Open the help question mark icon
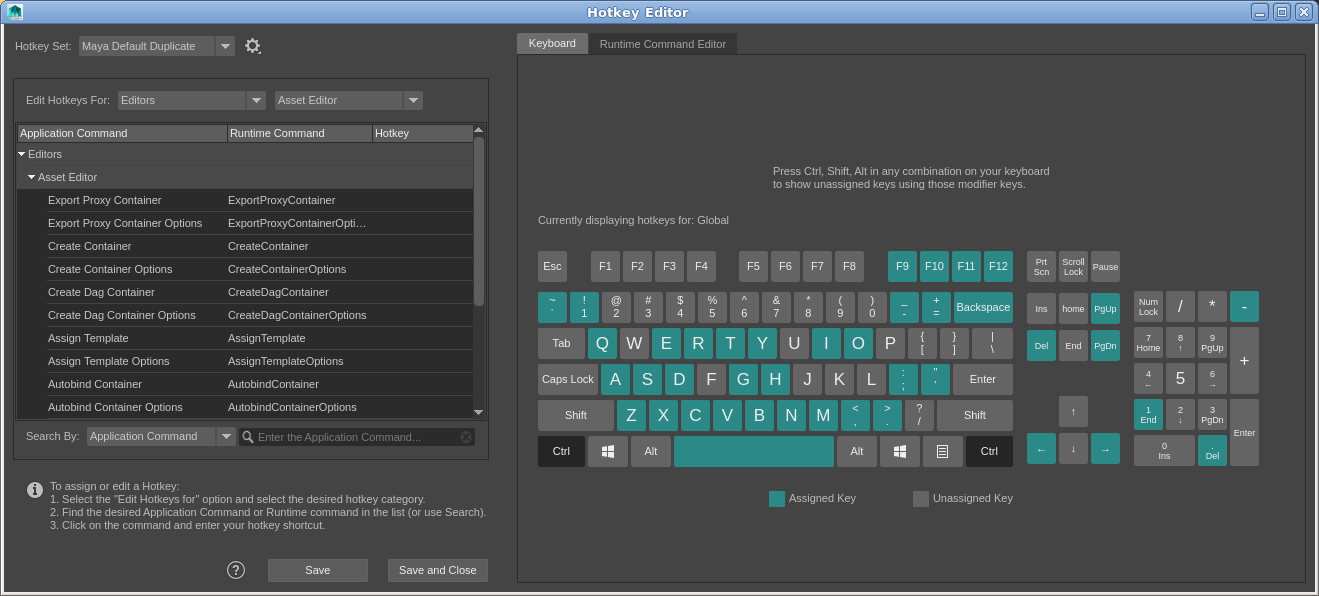Screen dimensions: 1319x596 point(236,570)
